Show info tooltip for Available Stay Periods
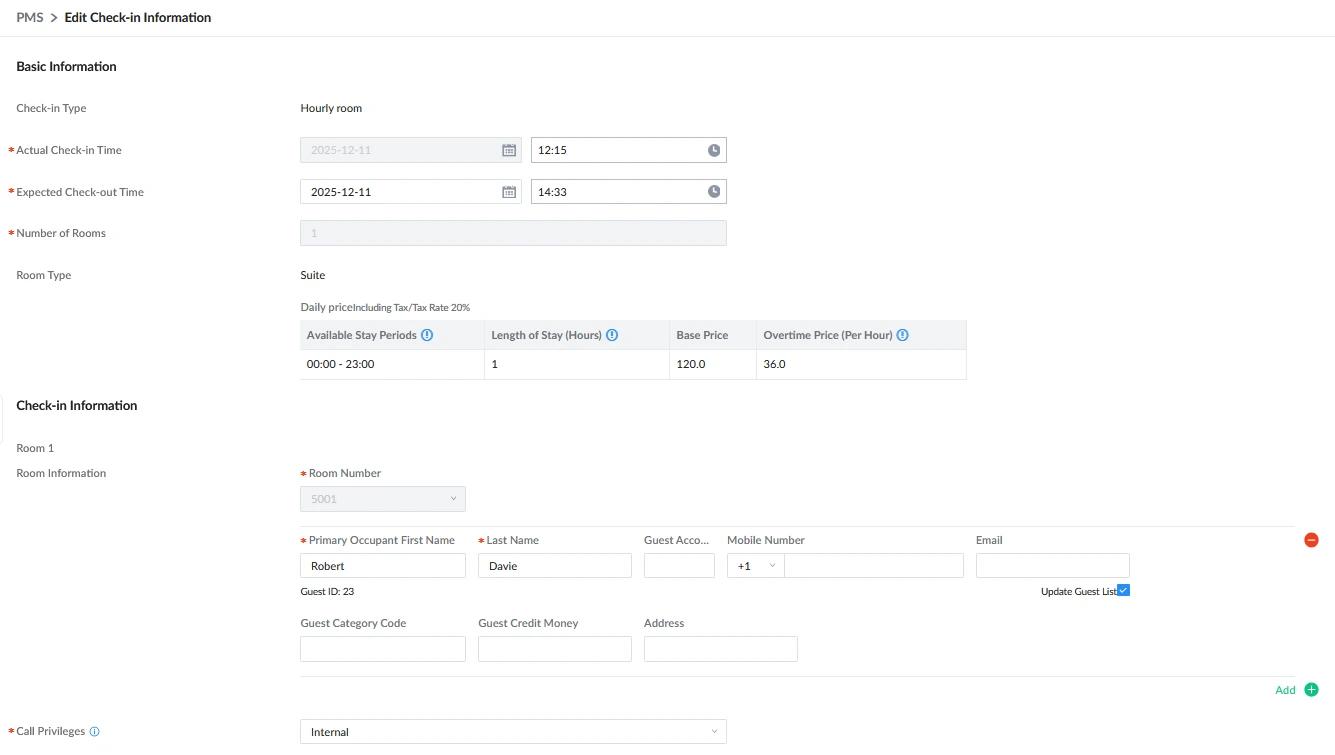The height and width of the screenshot is (755, 1335). click(427, 335)
